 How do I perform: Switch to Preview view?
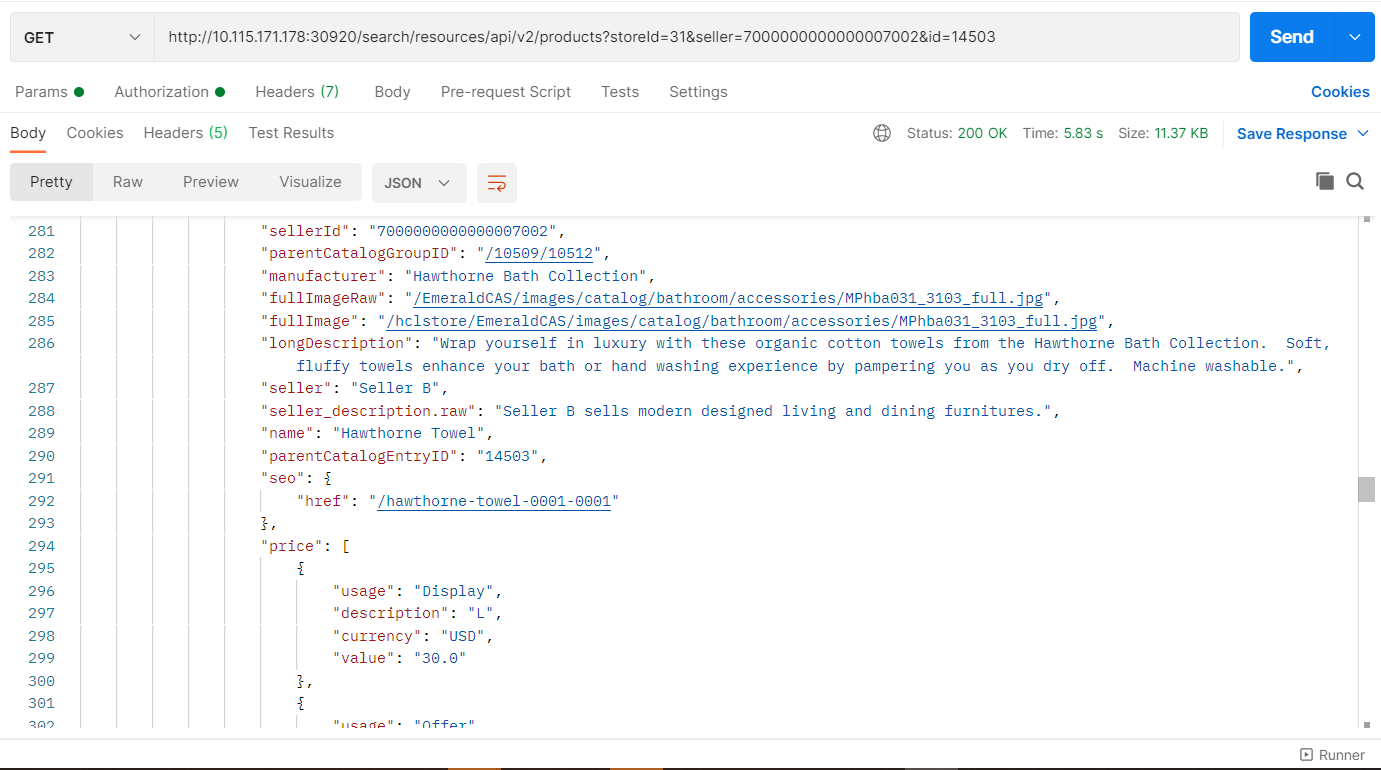click(x=211, y=182)
